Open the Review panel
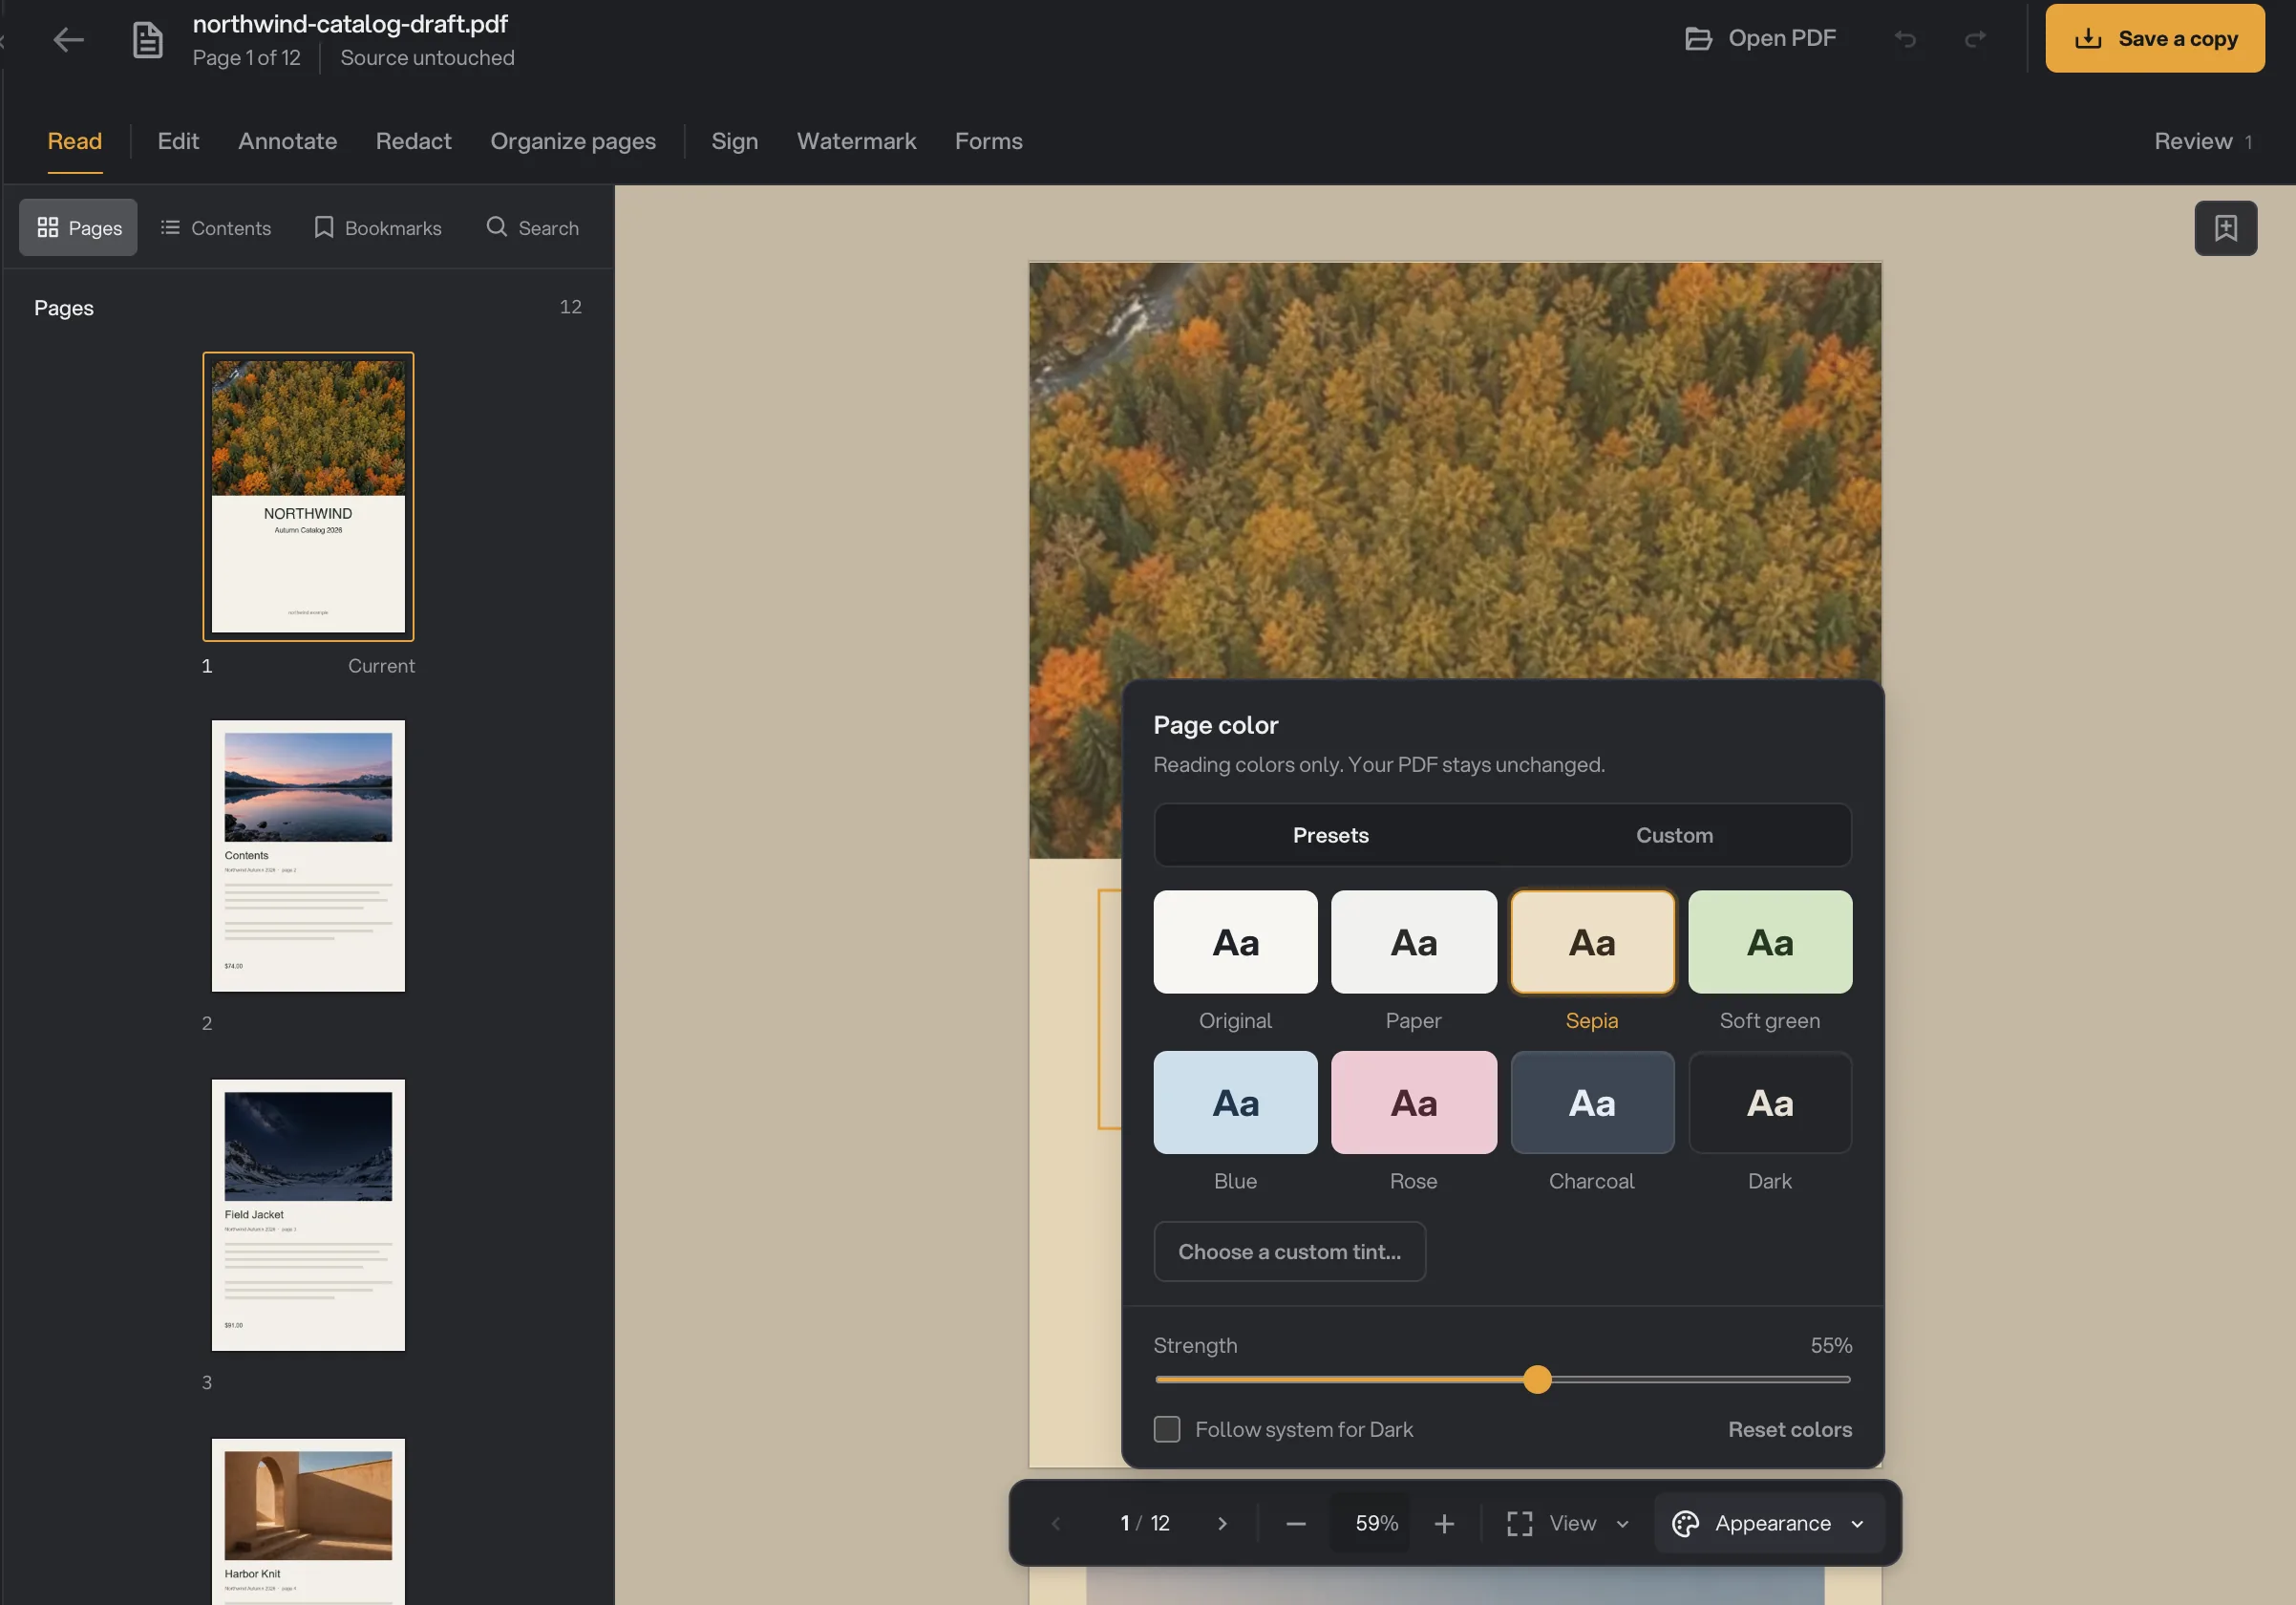 point(2202,141)
